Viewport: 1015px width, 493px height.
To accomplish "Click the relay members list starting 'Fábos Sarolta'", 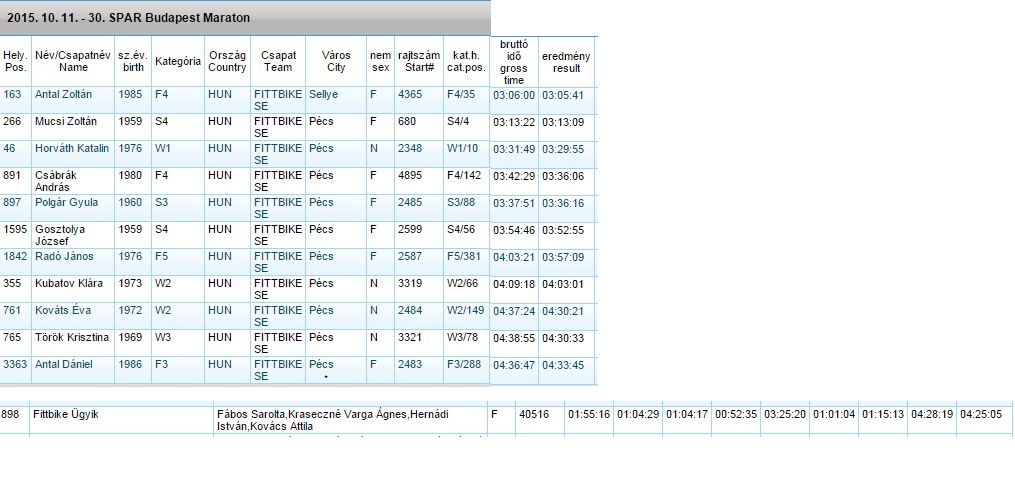I will 333,421.
